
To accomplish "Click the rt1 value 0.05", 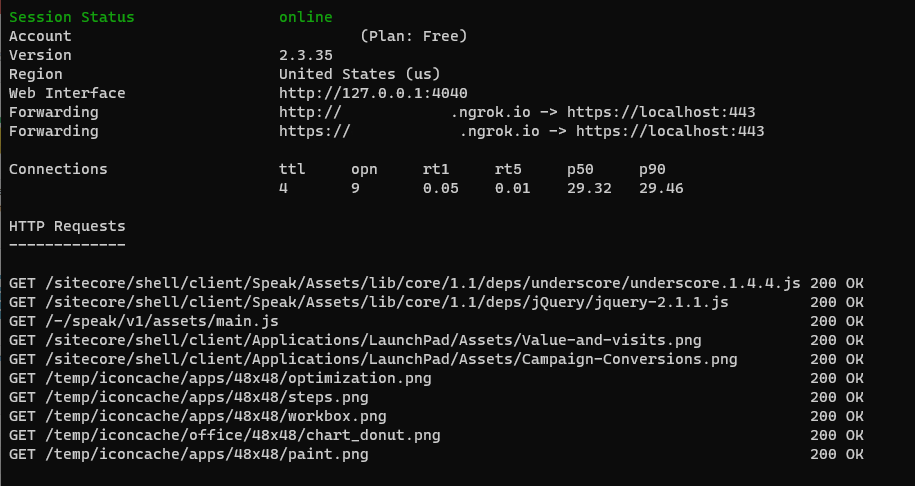I will [x=440, y=188].
